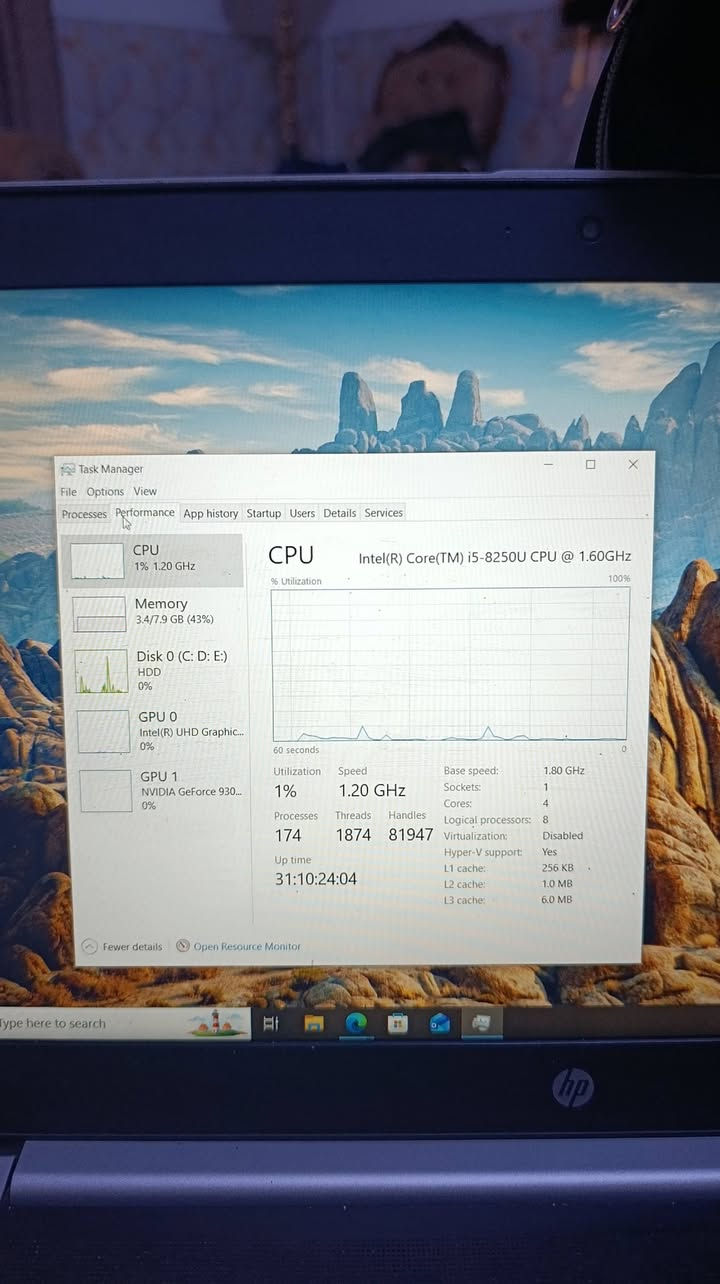The image size is (720, 1284).
Task: Click the GPU 0 mini graph thumbnail
Action: coord(104,732)
